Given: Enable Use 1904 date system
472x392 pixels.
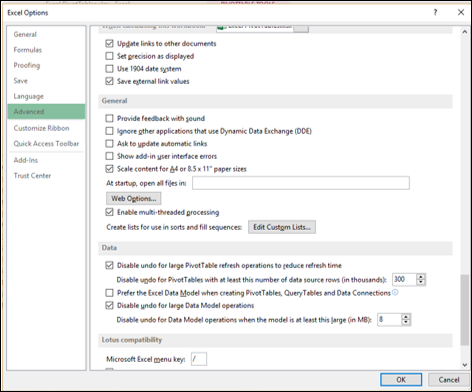Looking at the screenshot, I should pos(109,69).
